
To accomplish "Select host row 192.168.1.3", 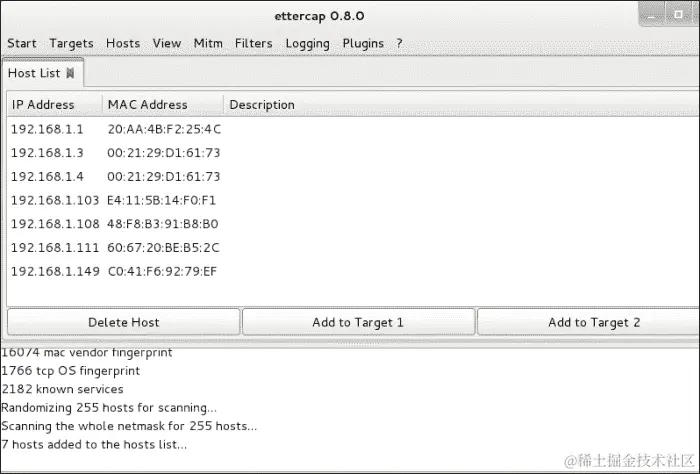I will (x=353, y=153).
